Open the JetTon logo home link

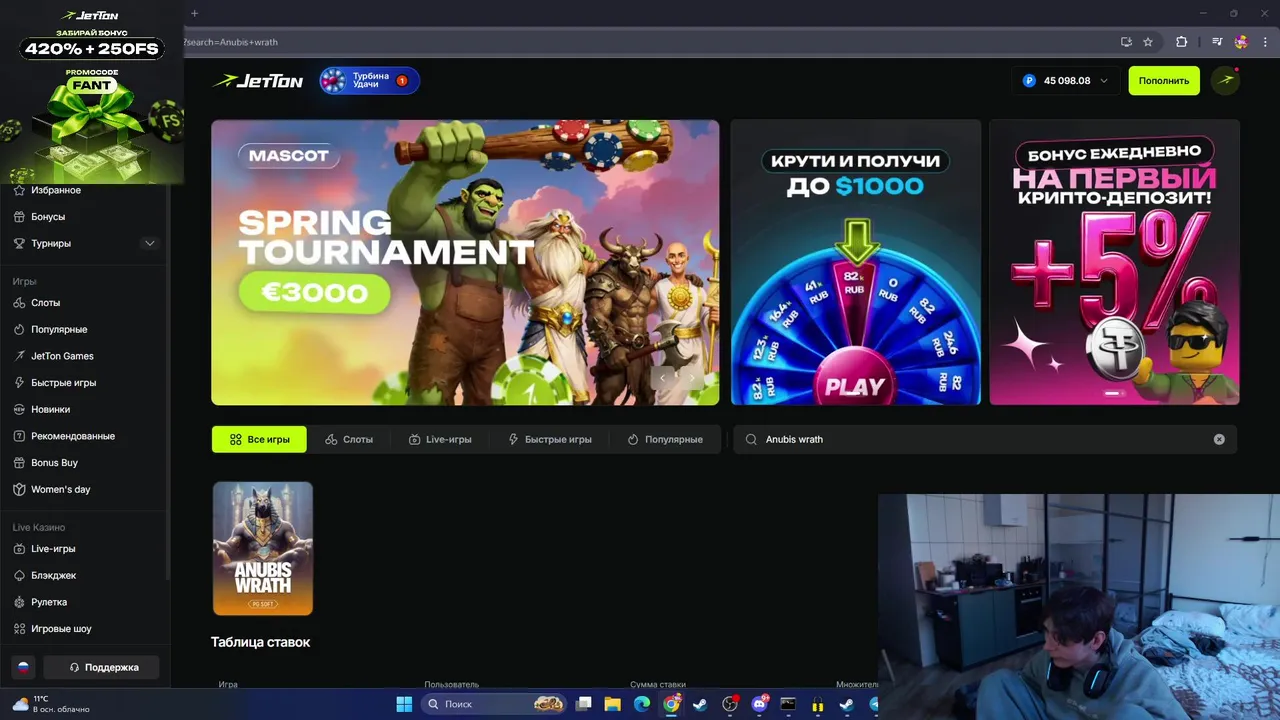coord(258,81)
